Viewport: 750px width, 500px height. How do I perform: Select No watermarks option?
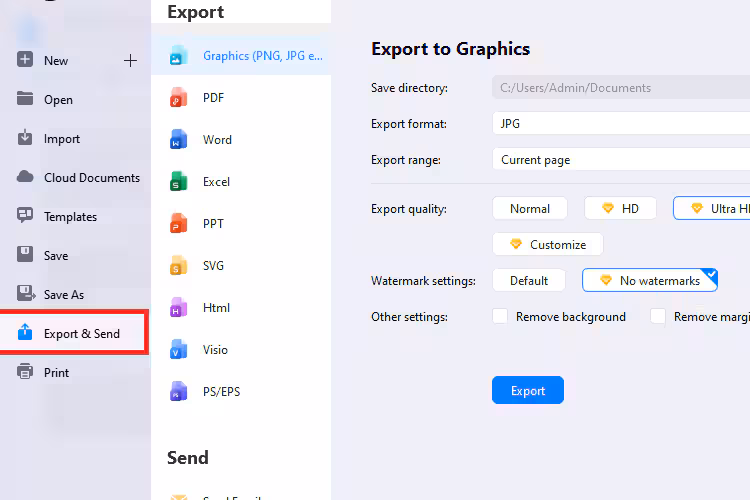pyautogui.click(x=650, y=281)
